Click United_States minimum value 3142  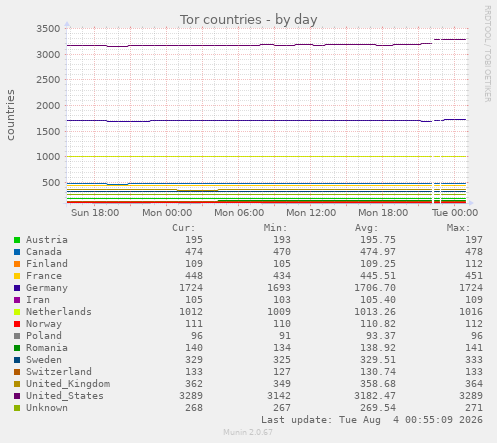(279, 396)
